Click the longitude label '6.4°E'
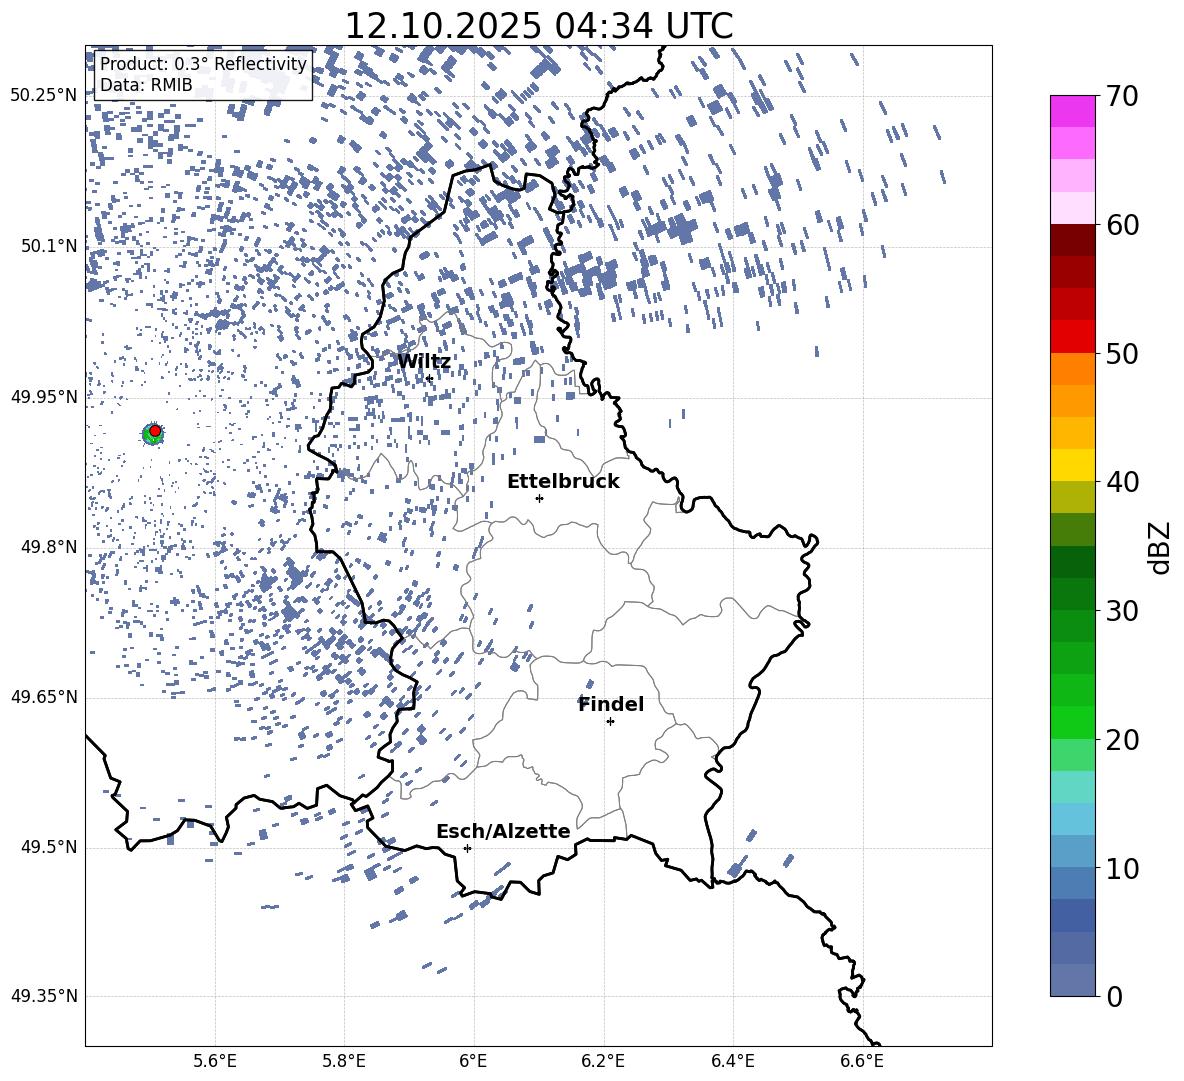The height and width of the screenshot is (1081, 1184). tap(732, 1061)
